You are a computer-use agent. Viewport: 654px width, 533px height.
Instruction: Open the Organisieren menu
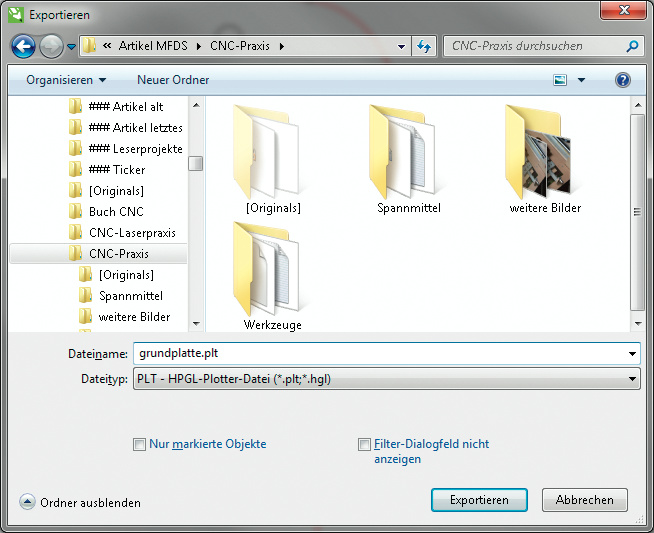click(x=66, y=80)
